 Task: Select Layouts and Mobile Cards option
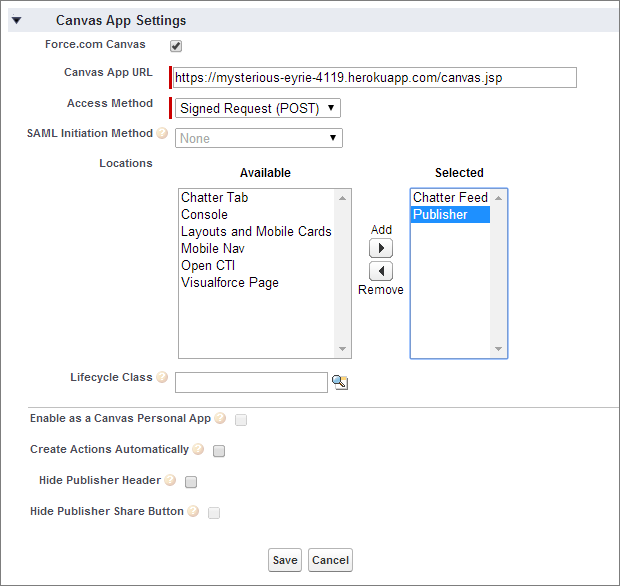[256, 231]
